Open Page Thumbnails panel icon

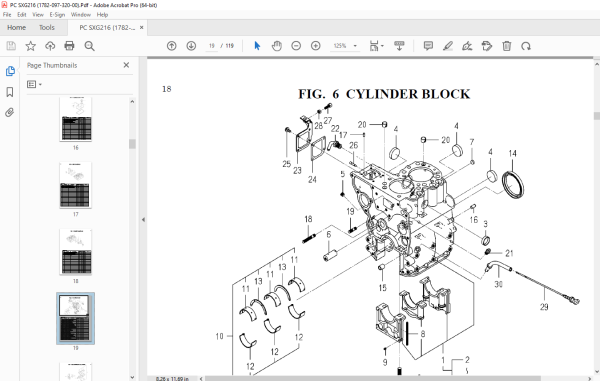[10, 71]
